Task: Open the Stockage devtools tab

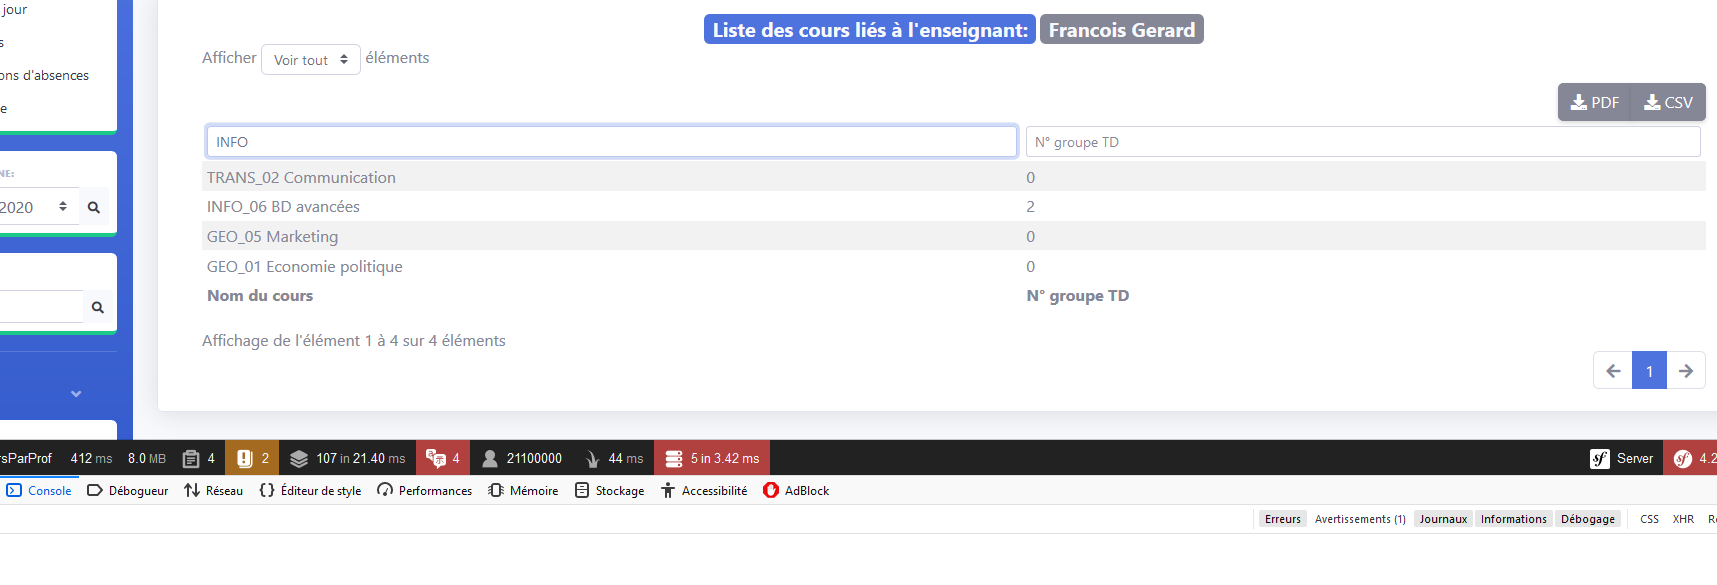Action: pos(609,491)
